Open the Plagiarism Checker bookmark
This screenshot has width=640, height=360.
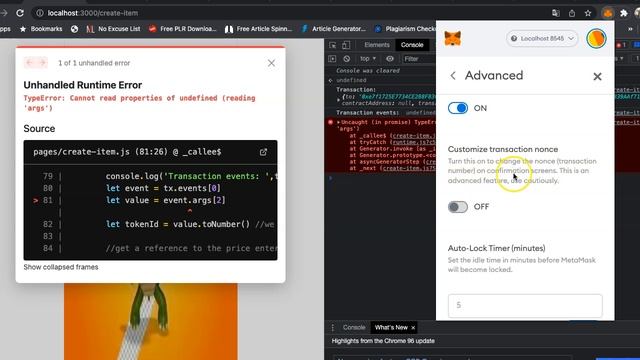click(405, 29)
